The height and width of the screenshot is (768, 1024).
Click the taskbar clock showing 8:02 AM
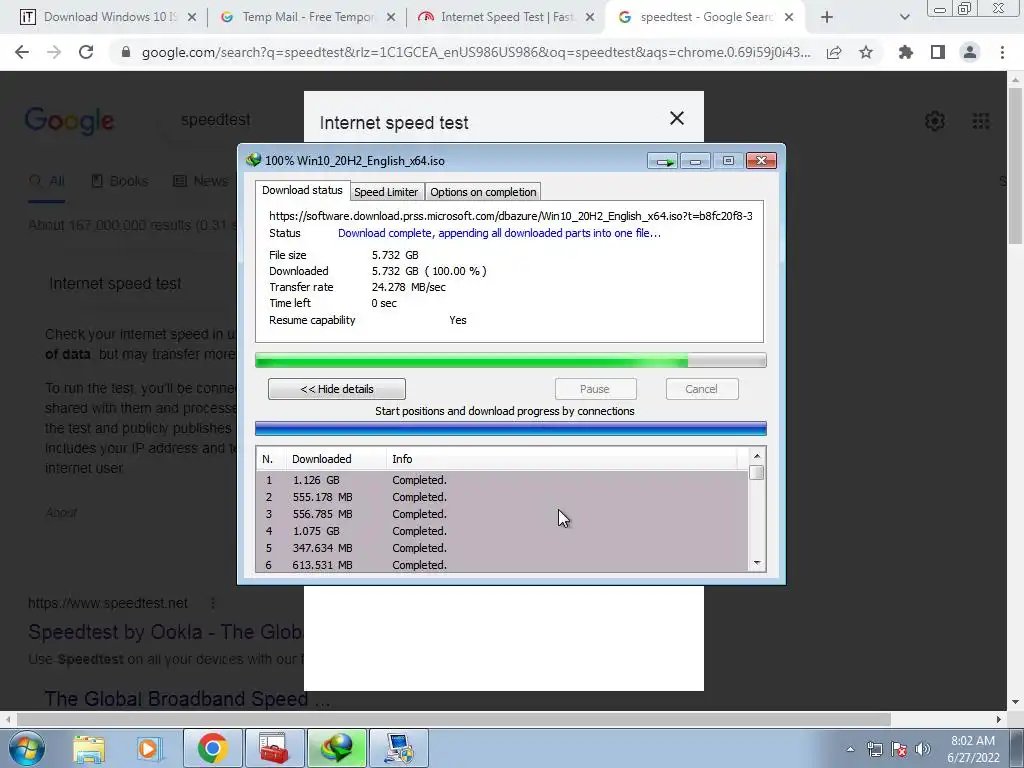click(x=973, y=749)
